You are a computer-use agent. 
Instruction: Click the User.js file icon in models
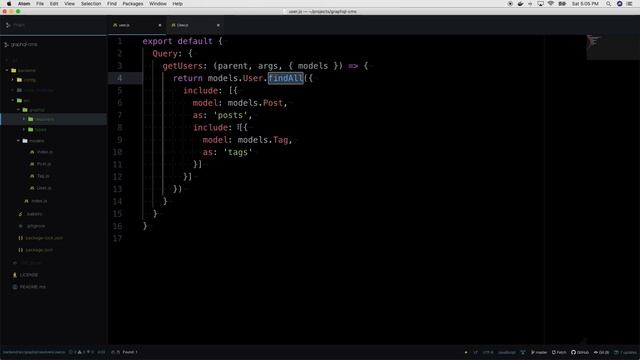click(32, 188)
